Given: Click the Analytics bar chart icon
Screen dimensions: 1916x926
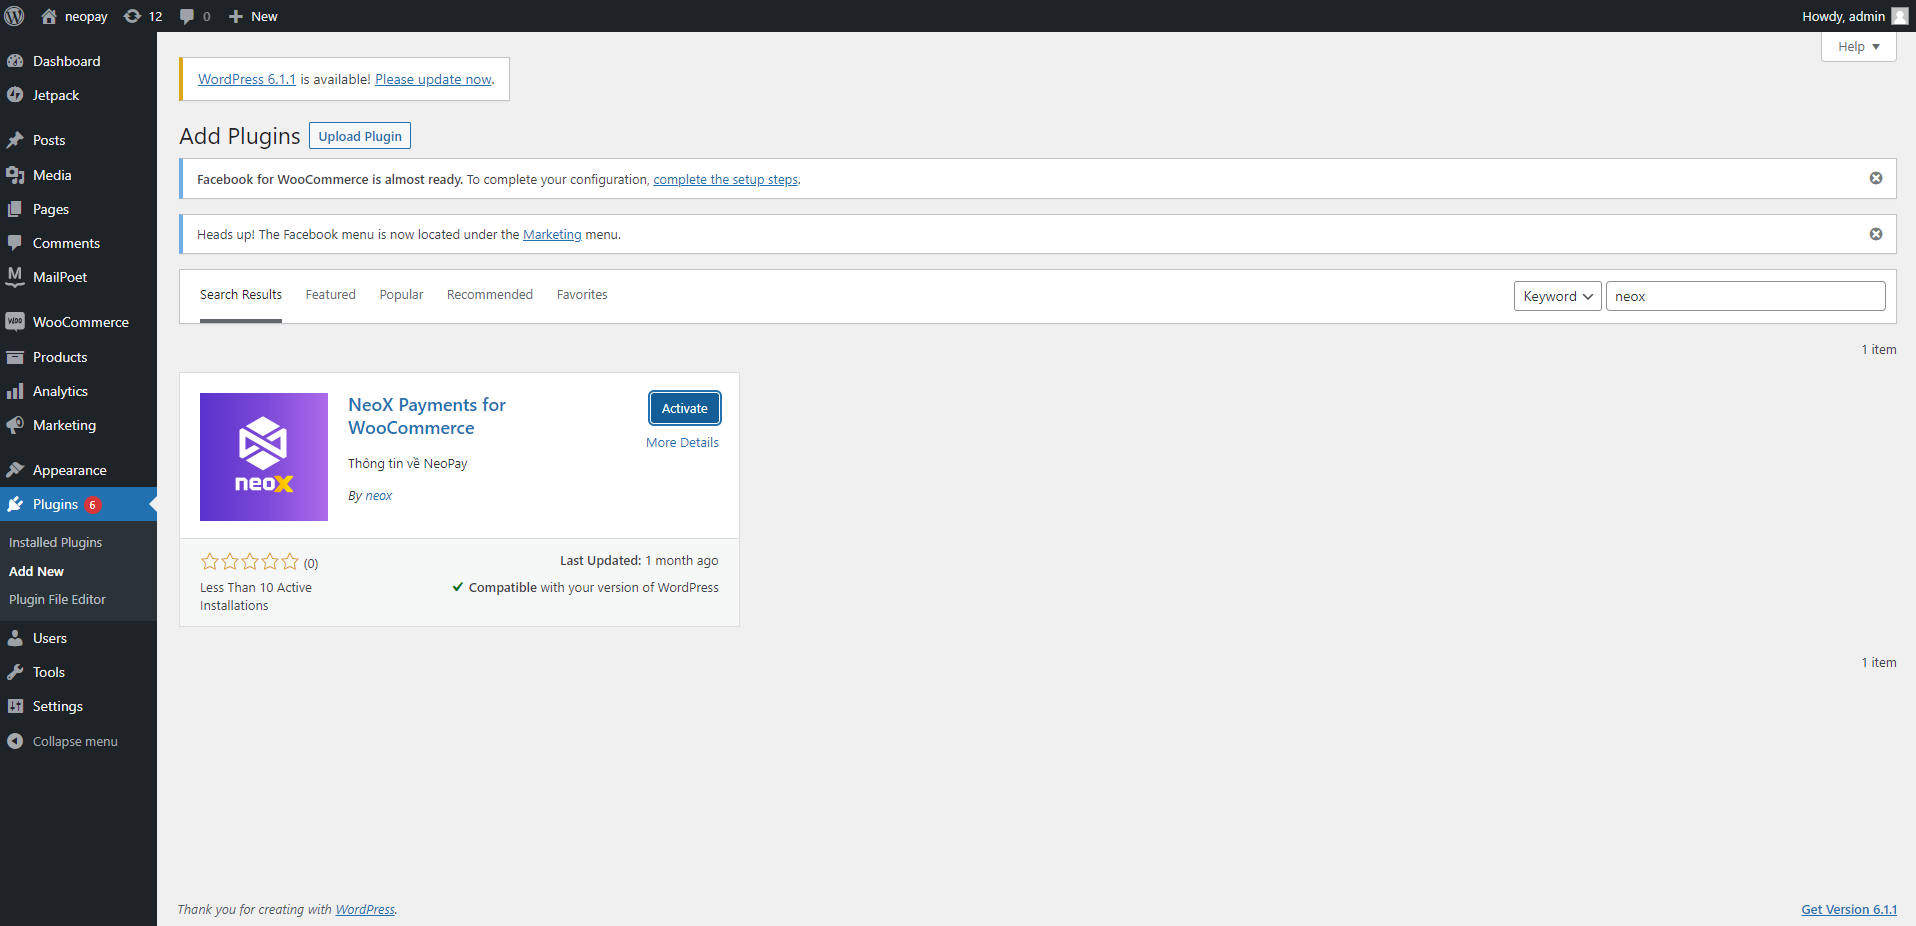Looking at the screenshot, I should [15, 391].
